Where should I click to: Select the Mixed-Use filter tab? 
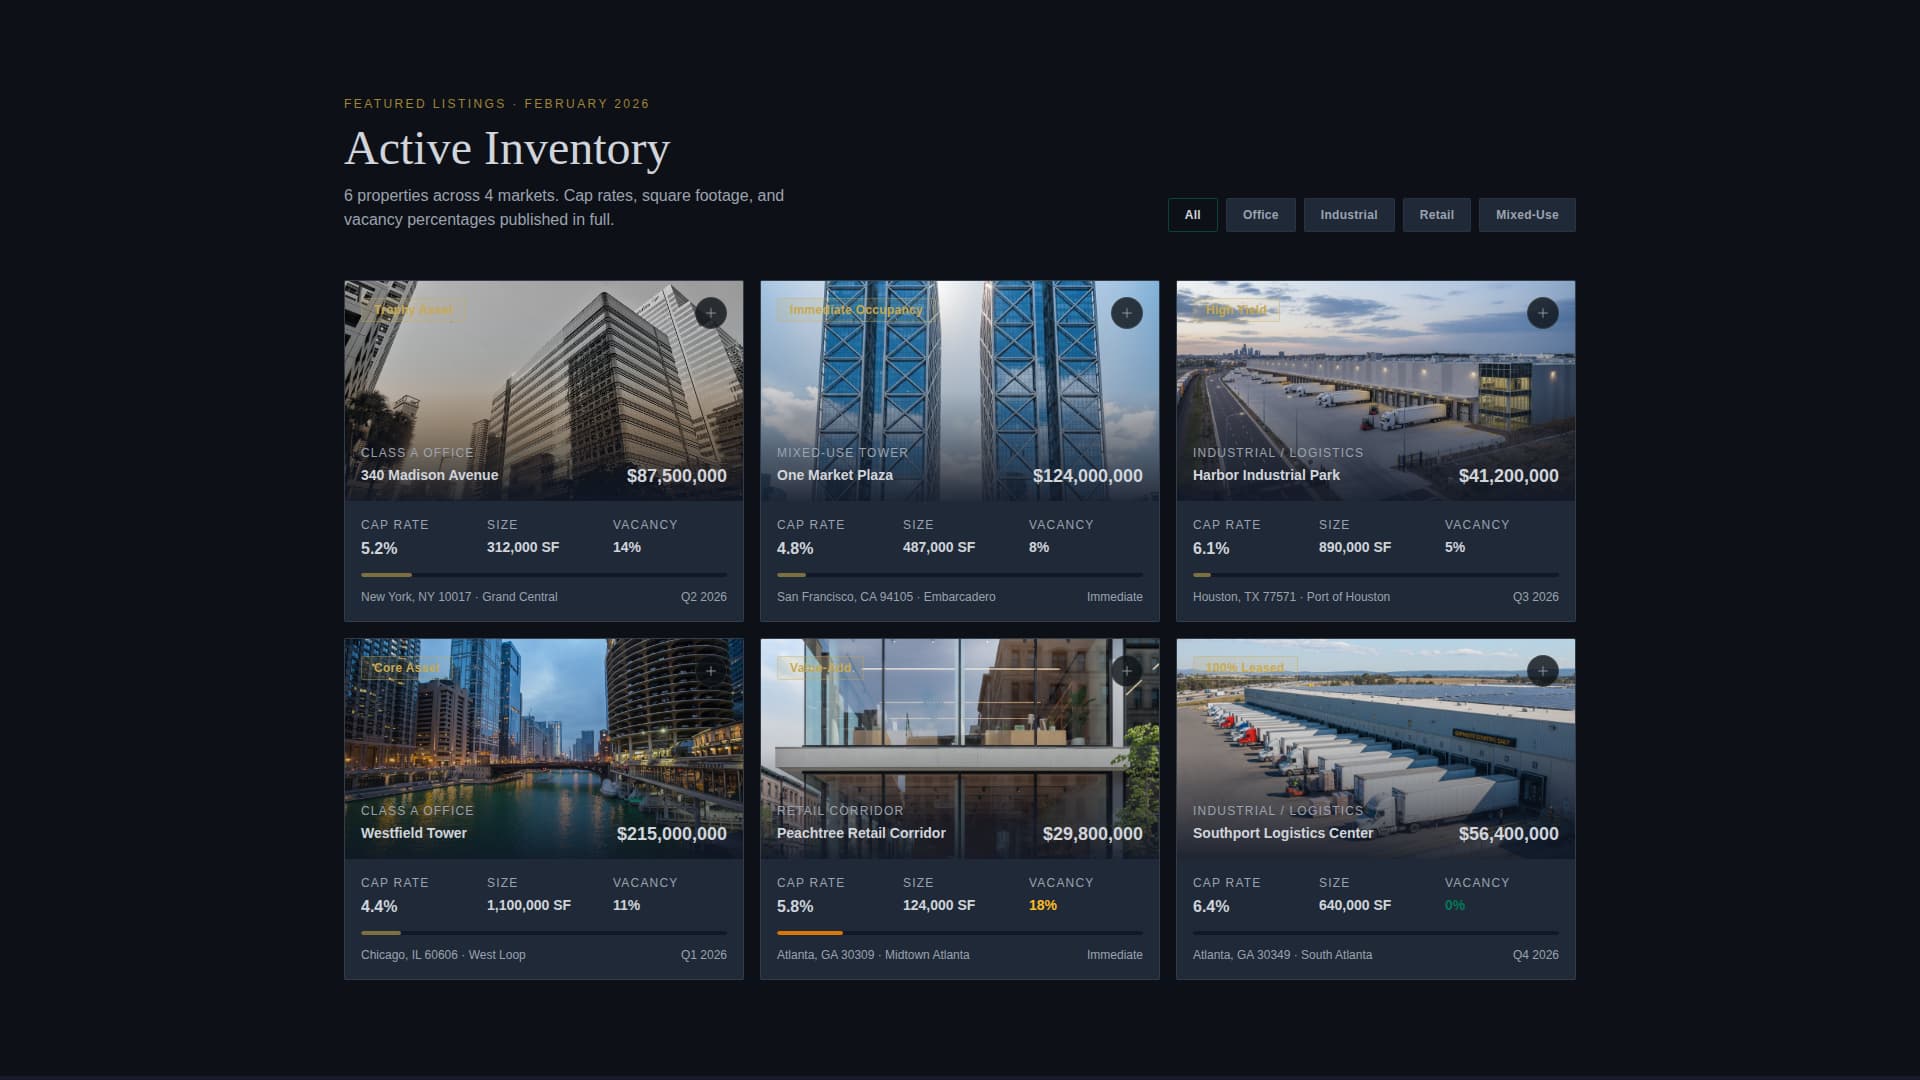(1526, 215)
